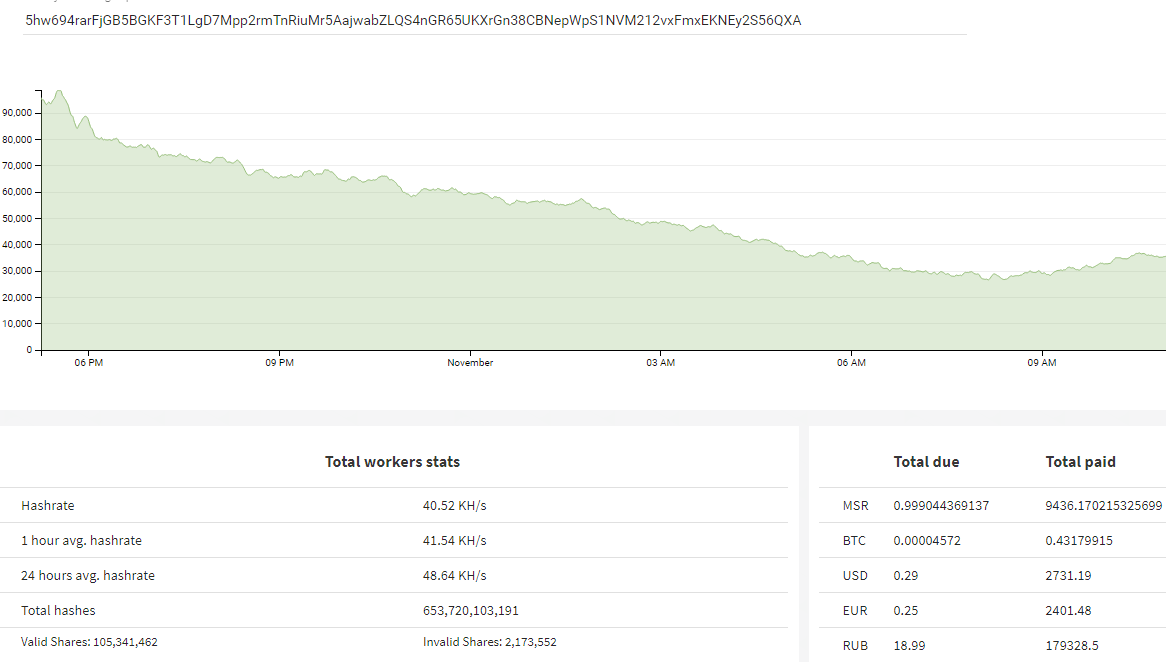Click the 03 AM time axis label
The width and height of the screenshot is (1166, 662).
[x=660, y=363]
